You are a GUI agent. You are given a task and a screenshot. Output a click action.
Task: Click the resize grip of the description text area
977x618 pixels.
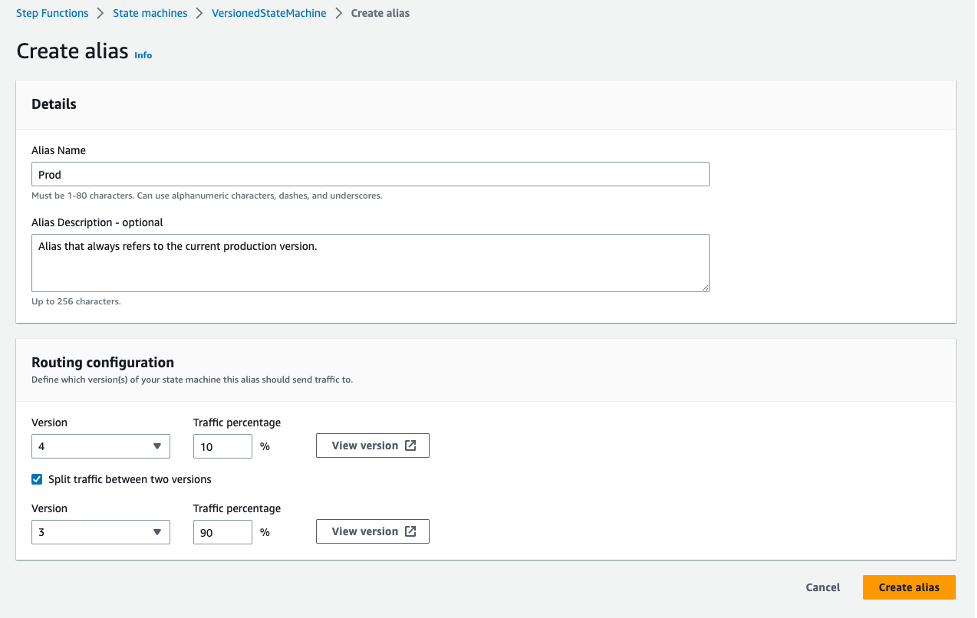click(705, 287)
